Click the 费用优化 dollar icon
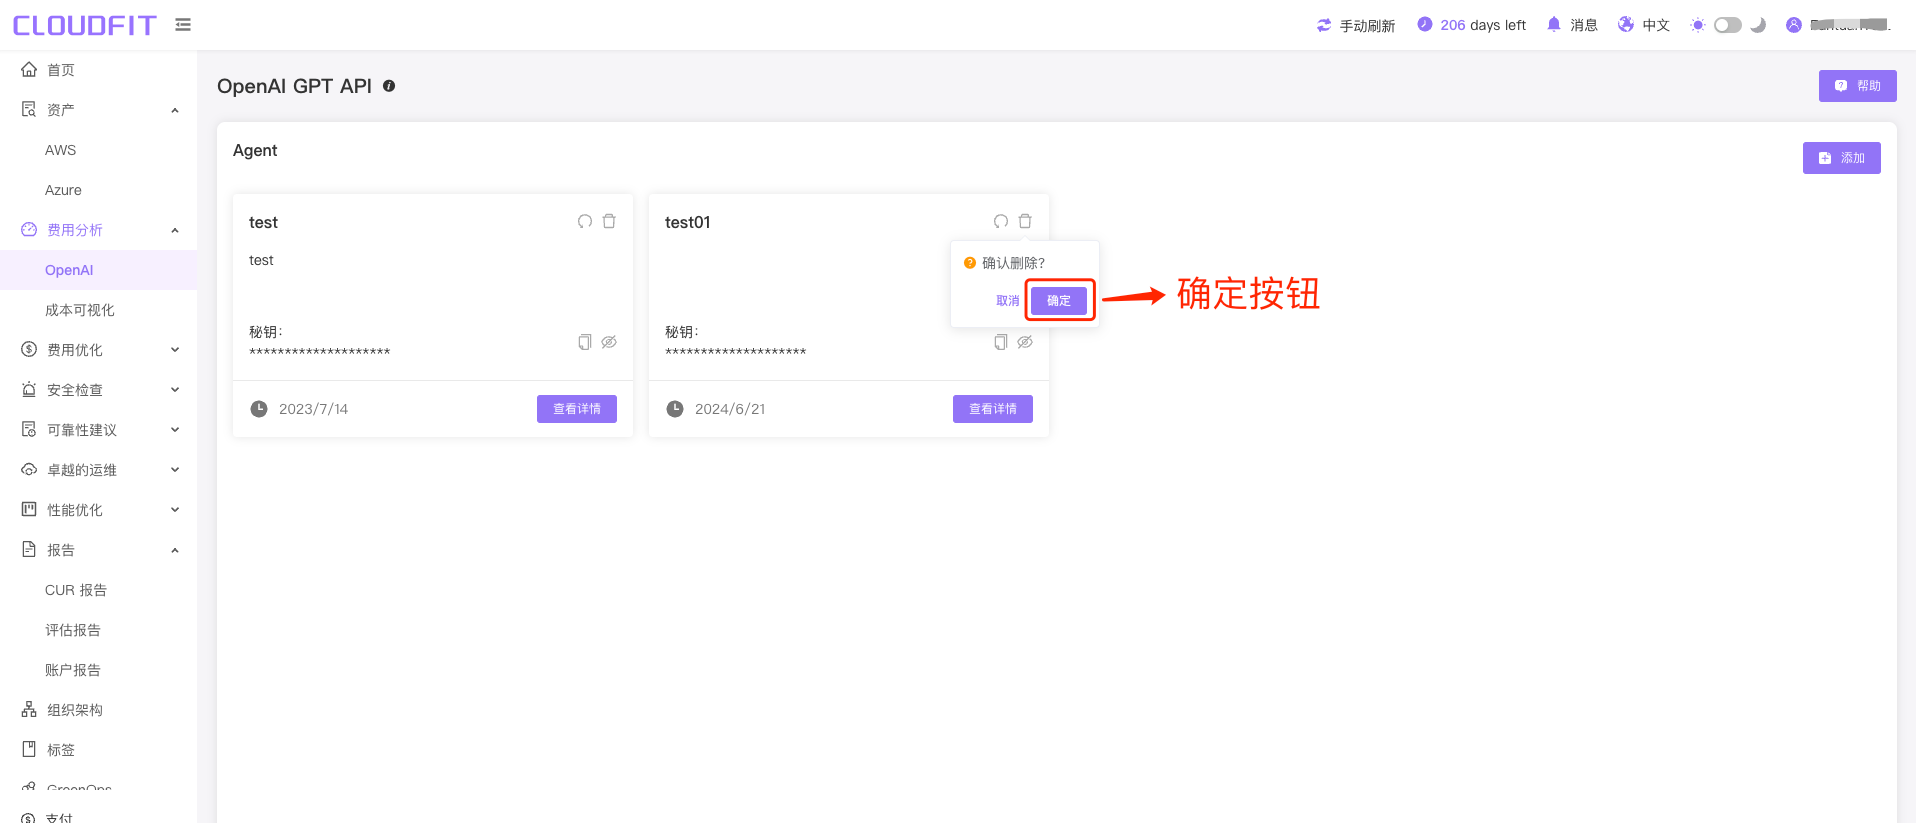This screenshot has width=1916, height=823. pyautogui.click(x=29, y=349)
